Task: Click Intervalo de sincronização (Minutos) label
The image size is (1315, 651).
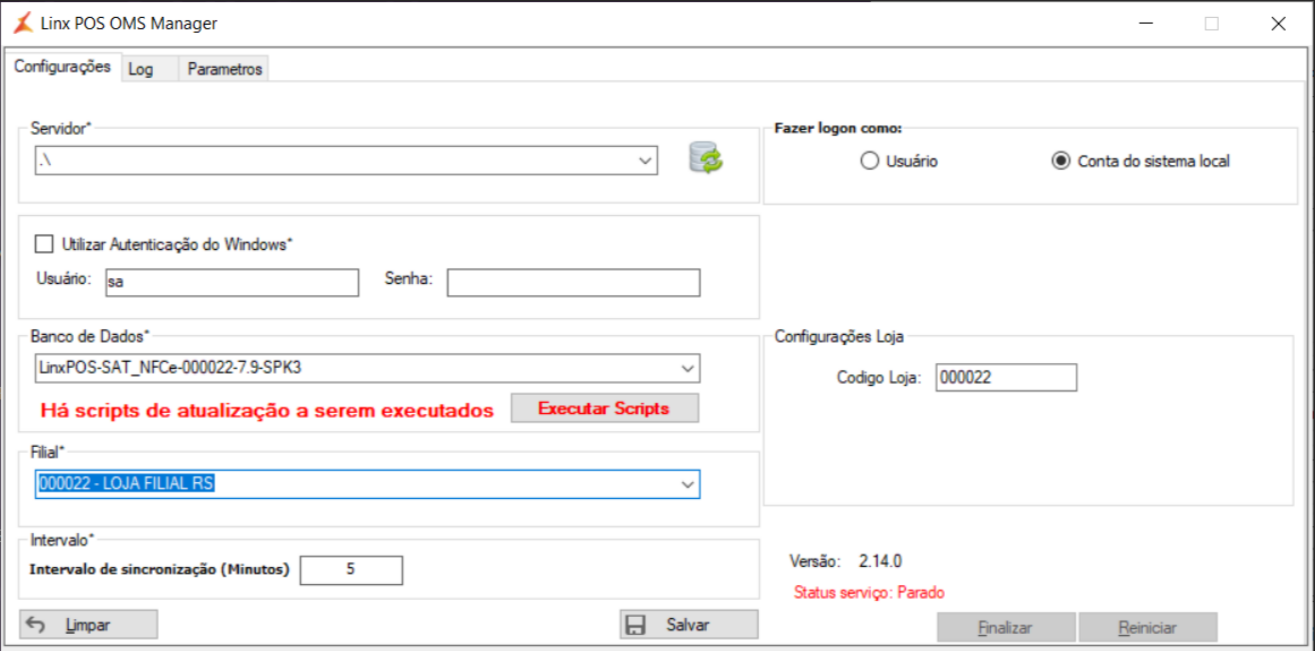Action: [160, 570]
